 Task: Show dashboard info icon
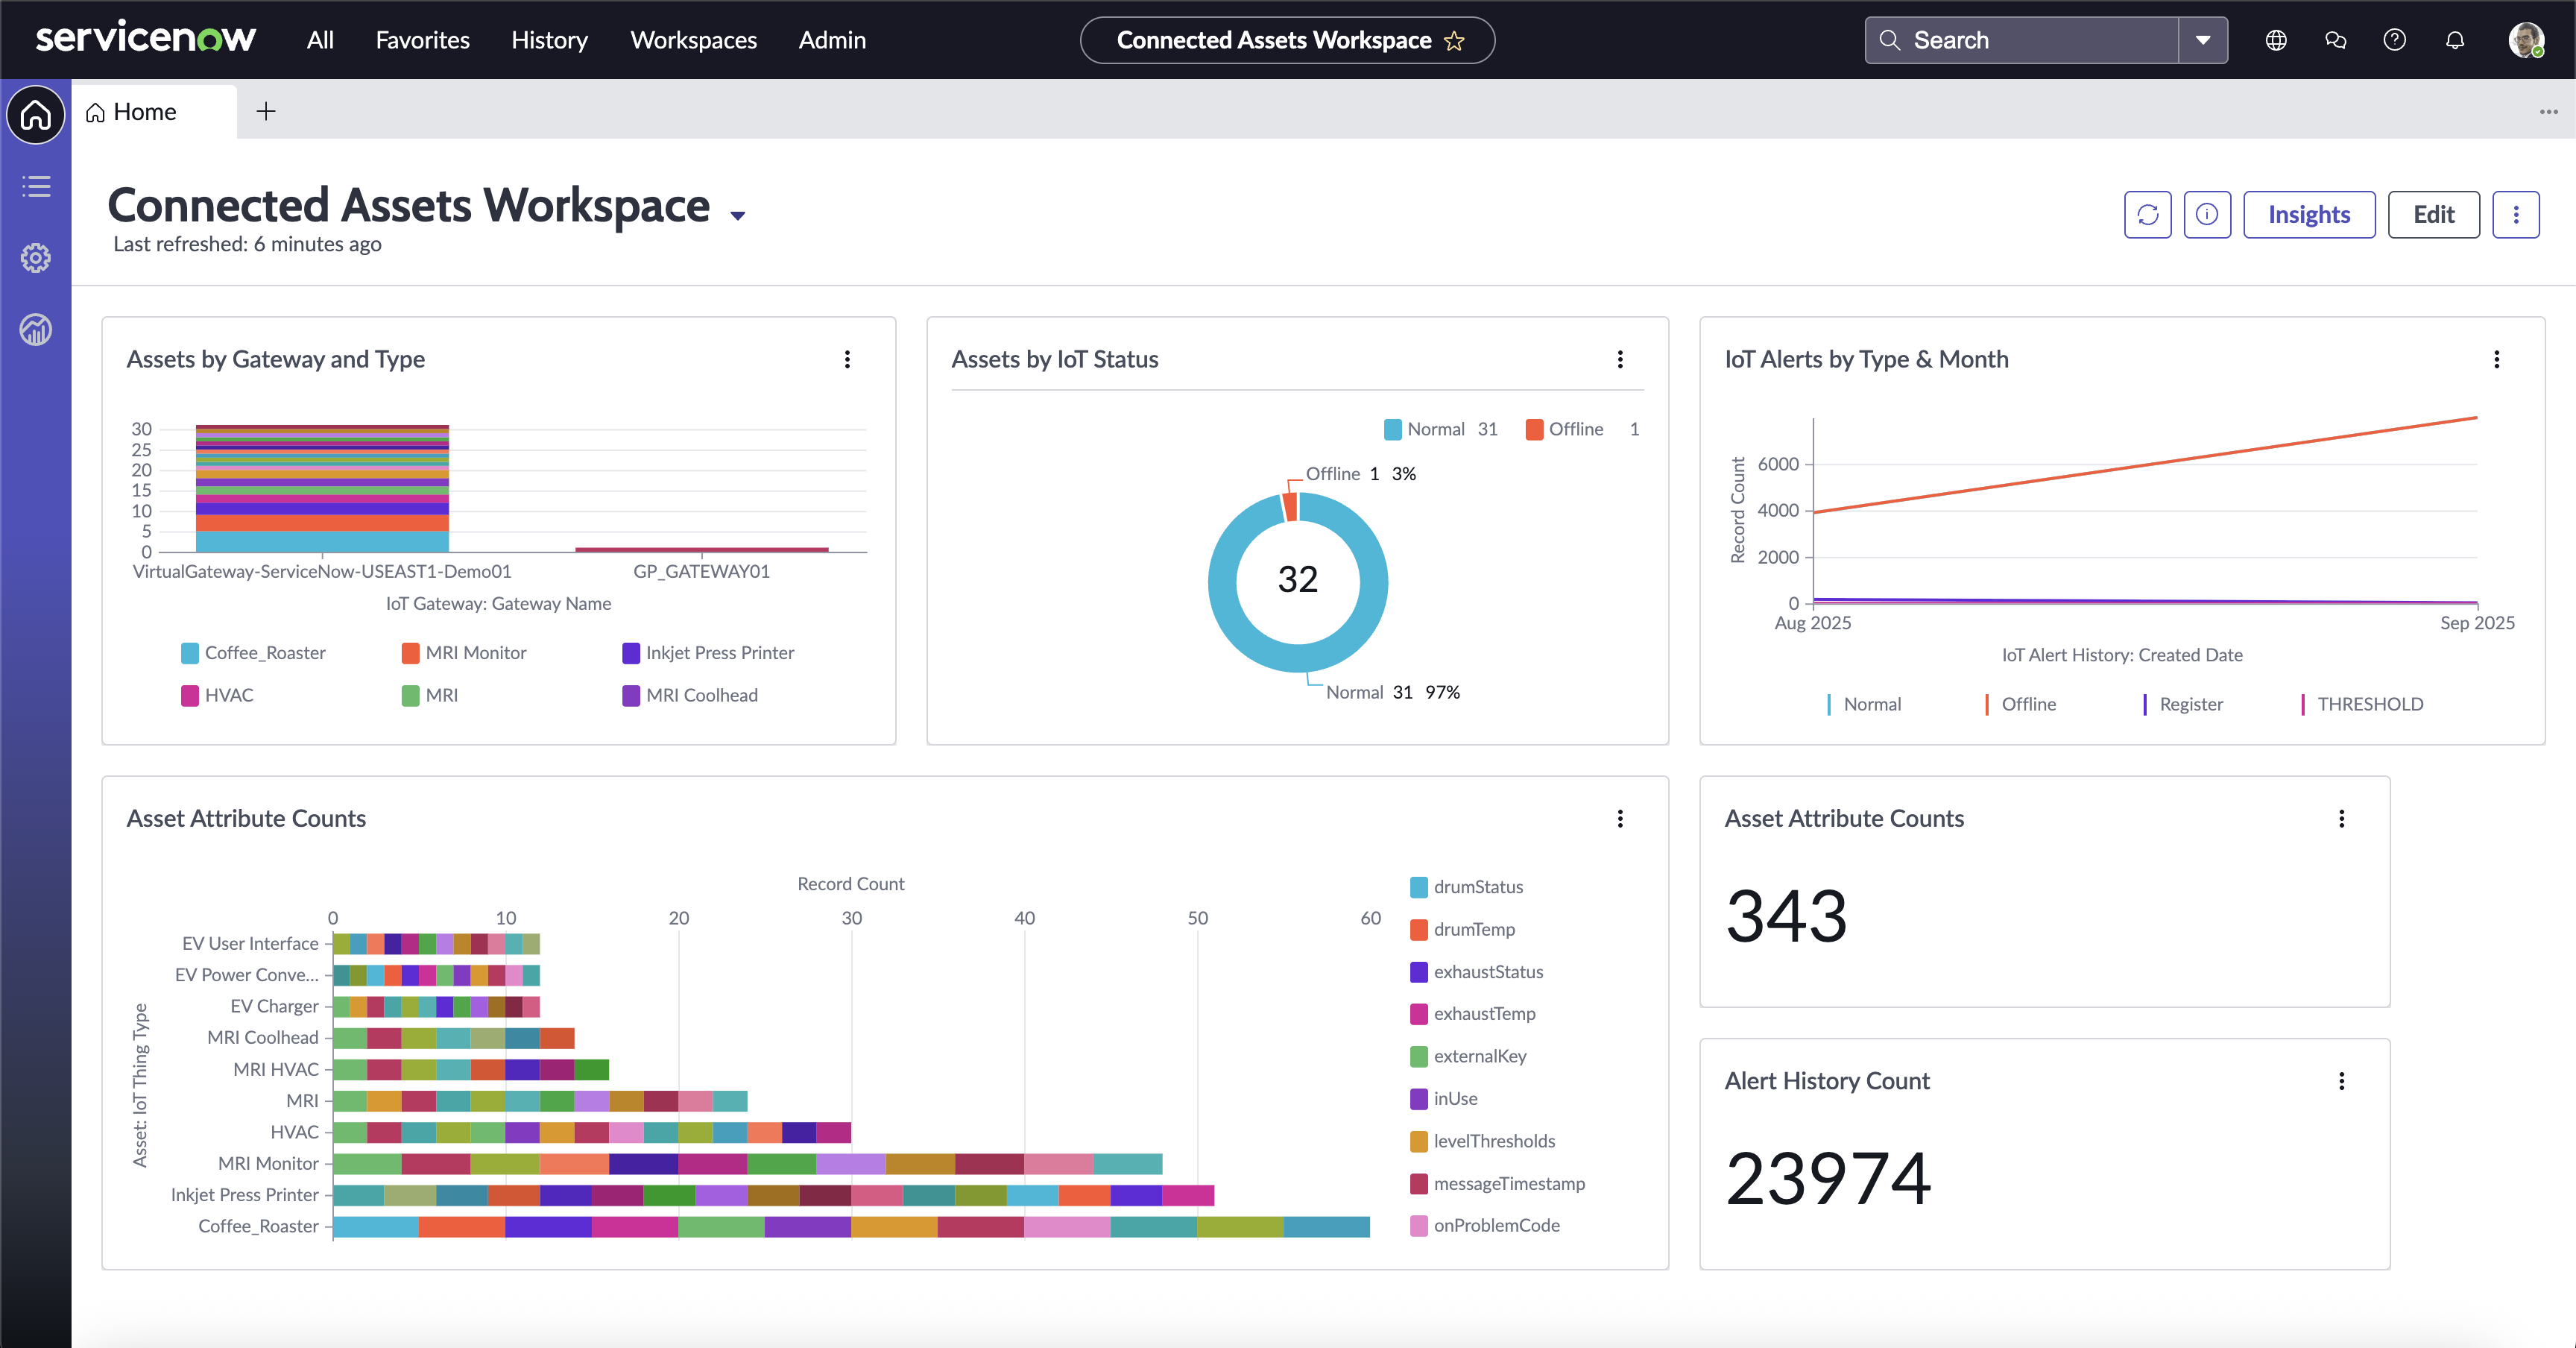(x=2207, y=214)
